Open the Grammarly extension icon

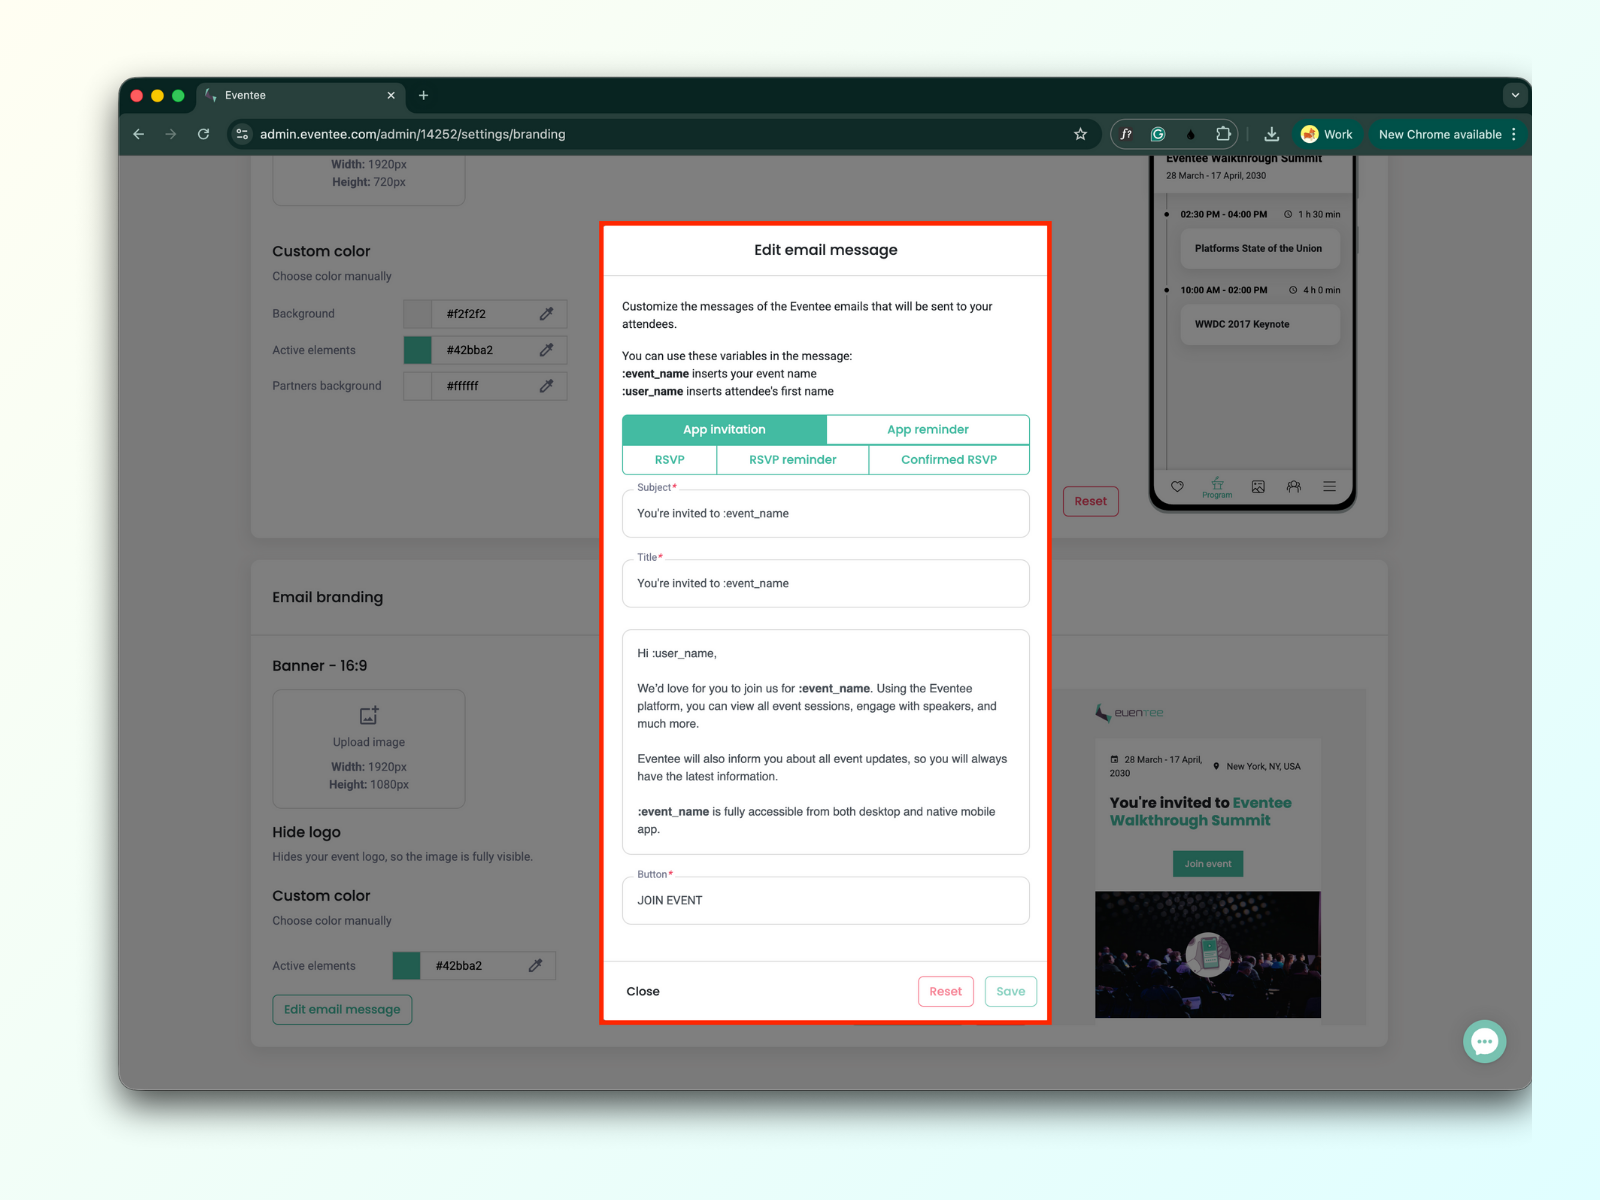point(1158,134)
